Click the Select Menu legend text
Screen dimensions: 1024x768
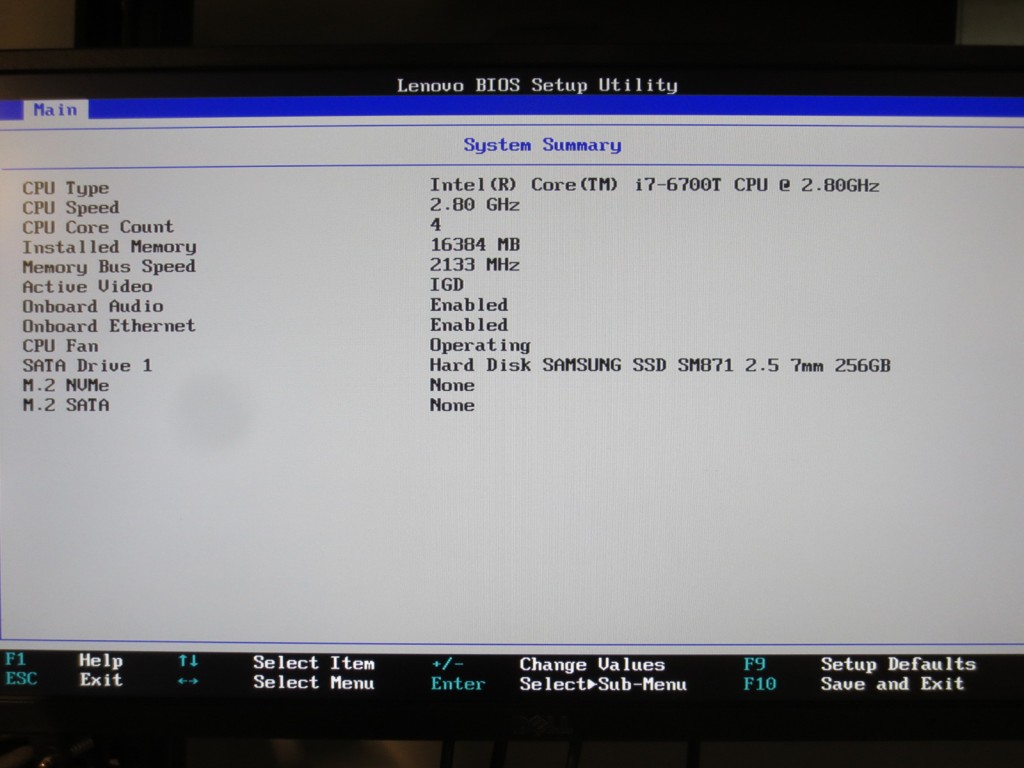pos(314,682)
